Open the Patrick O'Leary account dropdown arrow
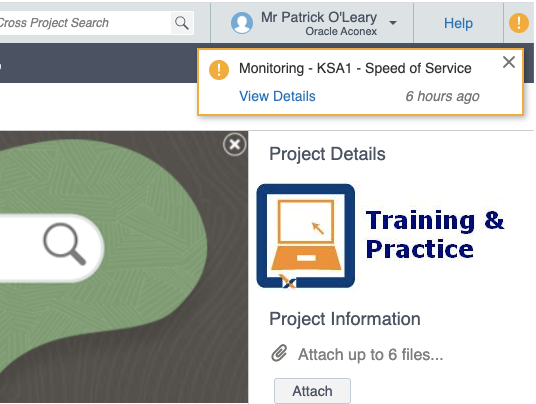Image resolution: width=536 pixels, height=404 pixels. click(393, 23)
